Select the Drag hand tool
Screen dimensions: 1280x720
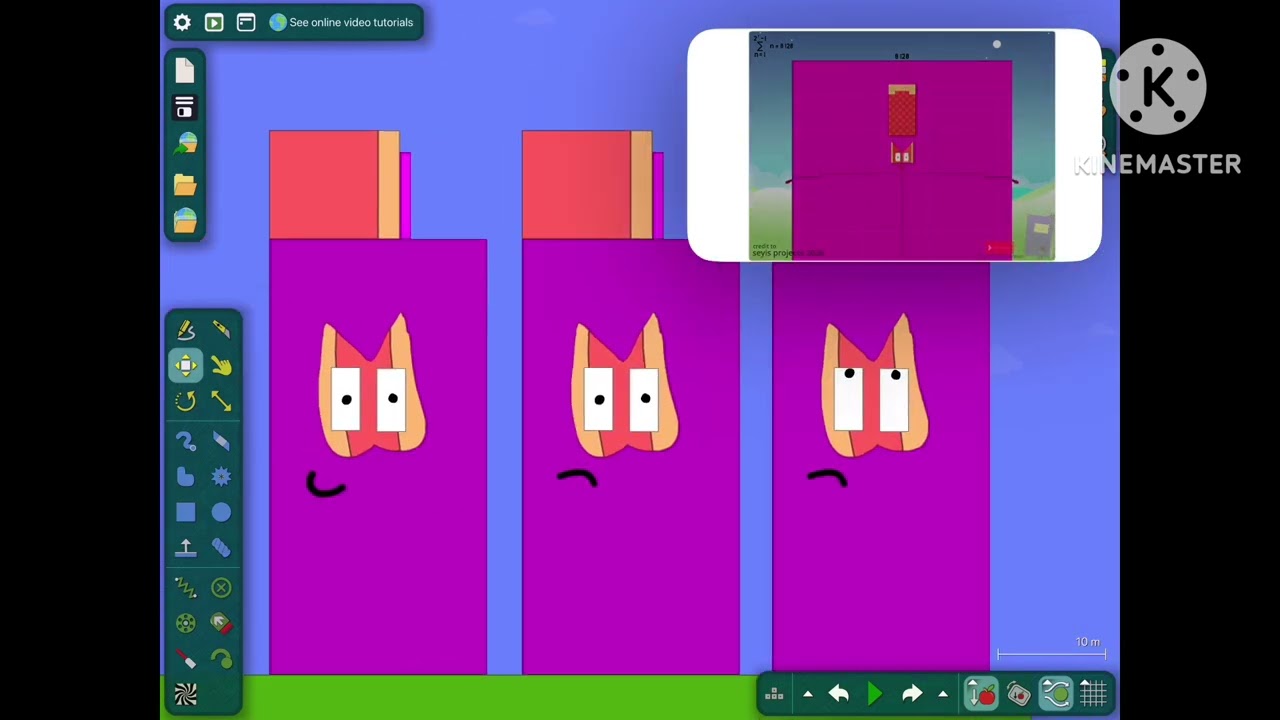(x=221, y=365)
